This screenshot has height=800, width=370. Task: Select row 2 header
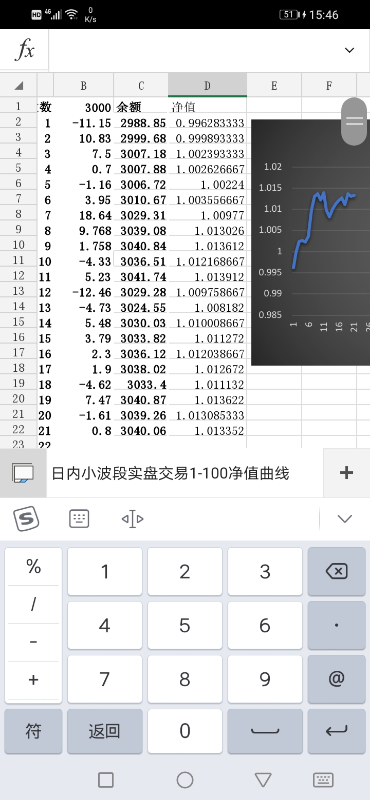point(19,121)
